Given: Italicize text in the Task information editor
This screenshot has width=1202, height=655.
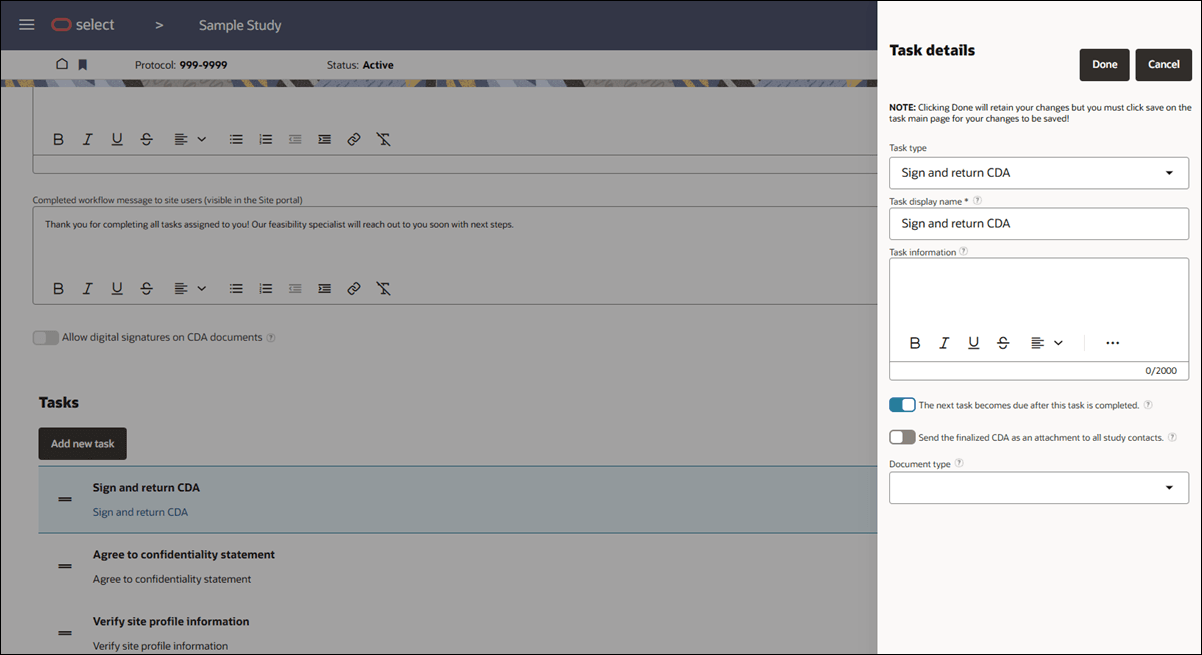Looking at the screenshot, I should click(944, 343).
